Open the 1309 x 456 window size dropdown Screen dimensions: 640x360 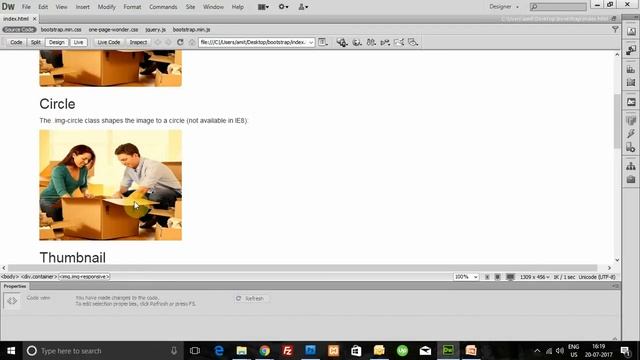[534, 277]
